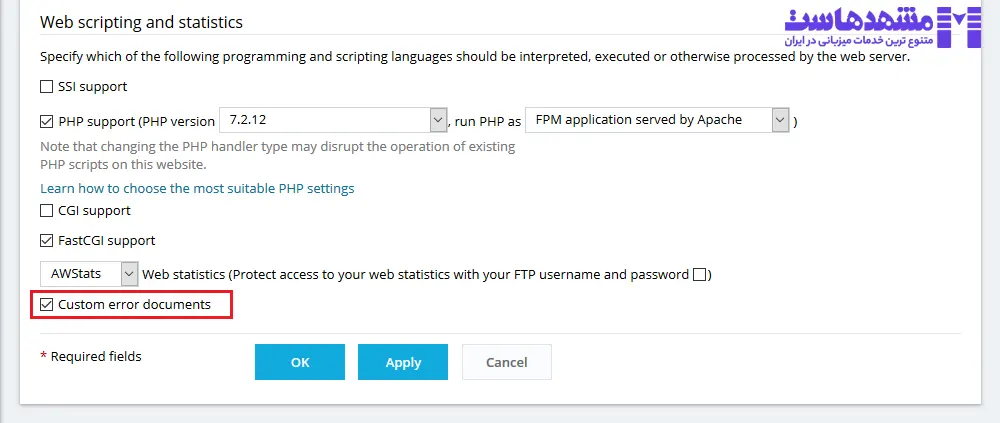
Task: Open the PHP version 7.2.12 dropdown
Action: (x=332, y=121)
